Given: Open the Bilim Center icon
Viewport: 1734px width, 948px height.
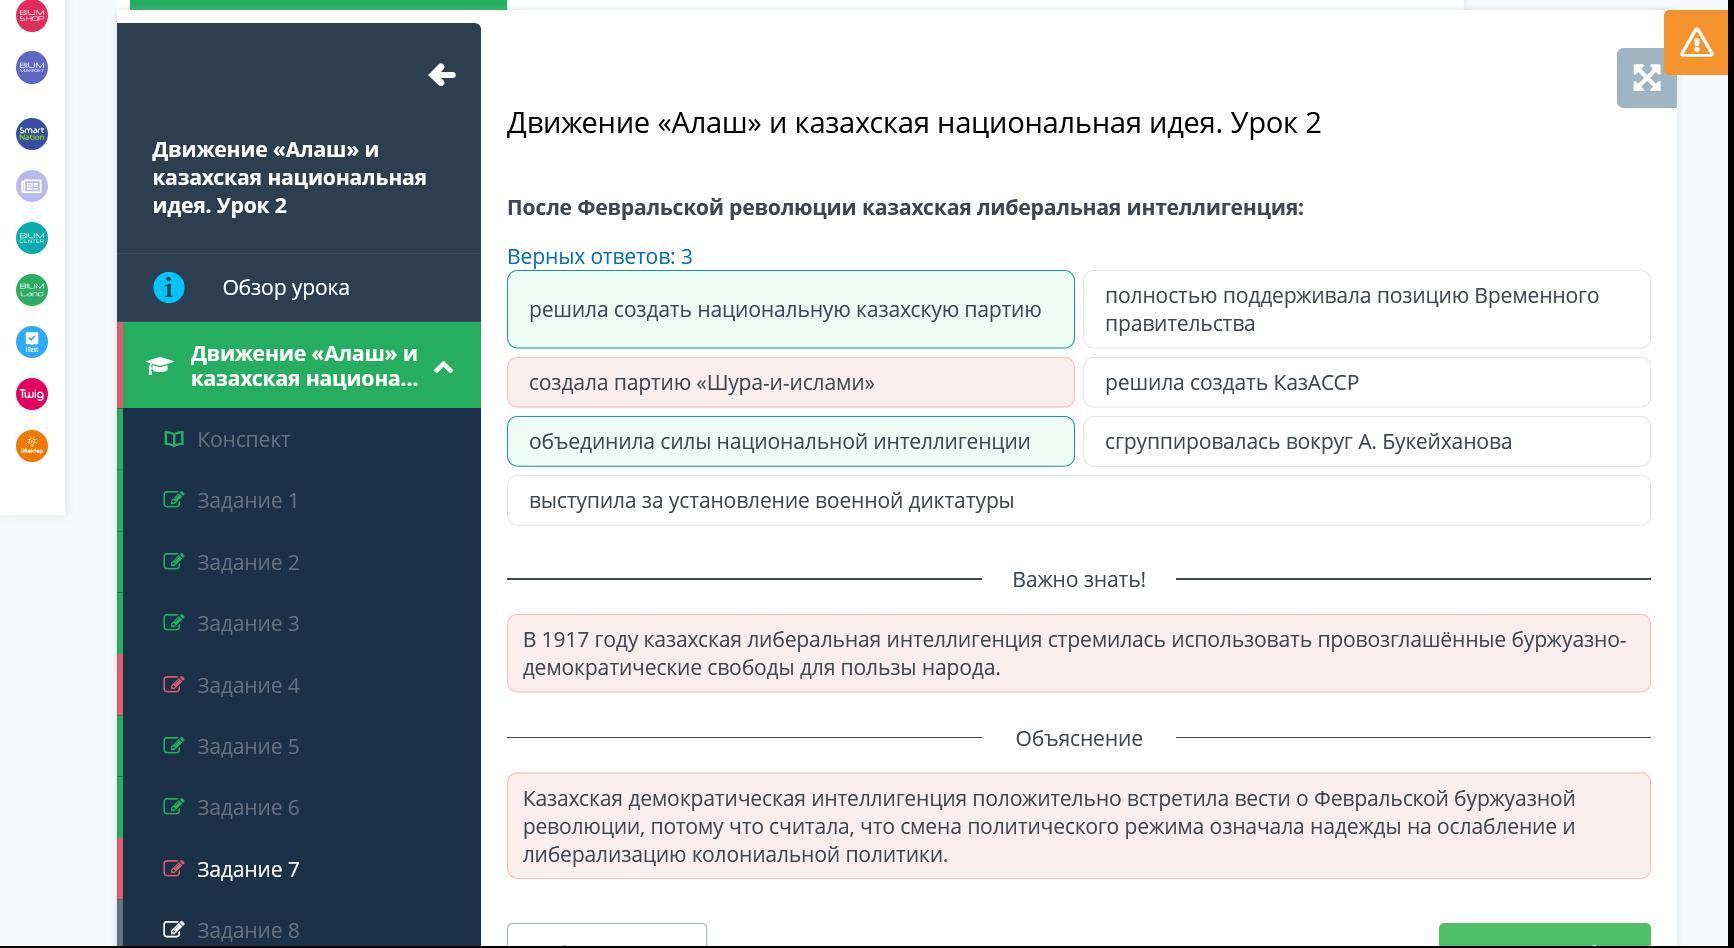Looking at the screenshot, I should coord(32,238).
